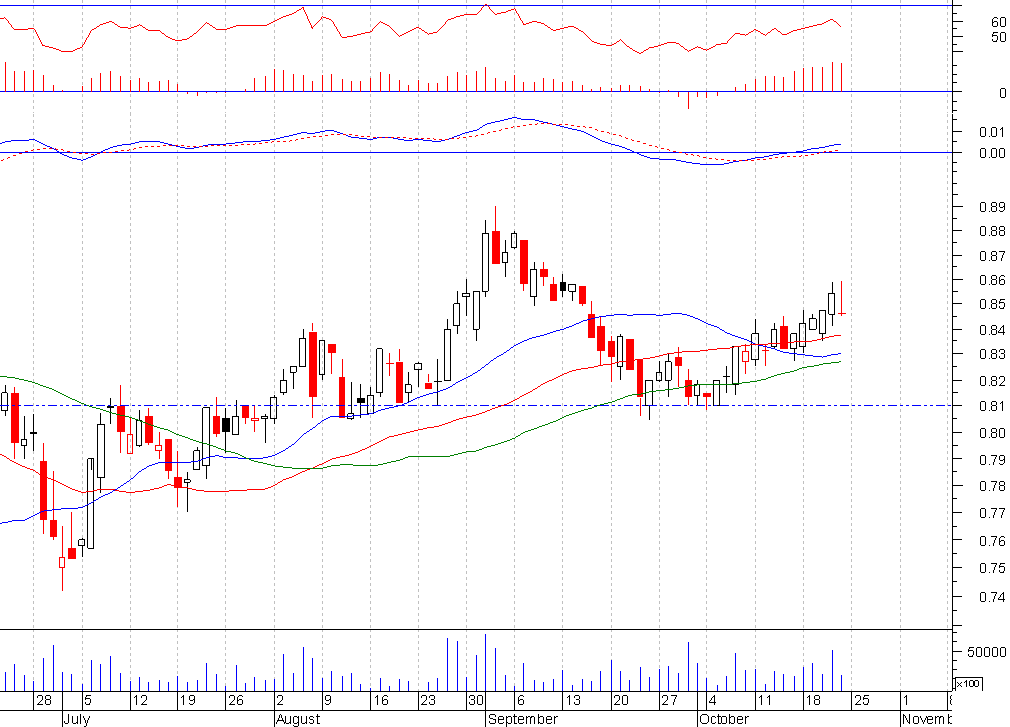Viewport: 1010px width, 727px height.
Task: Select the 0.80 price axis label
Action: (x=992, y=433)
